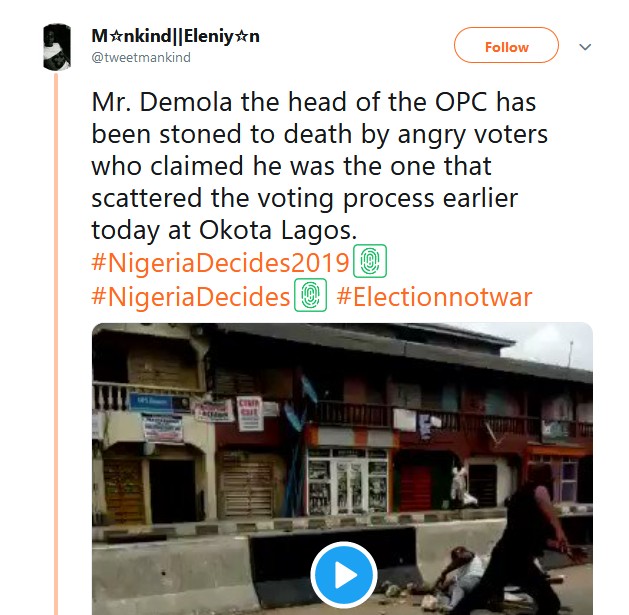Click fingerprint emoji before #Electionnotwar
The width and height of the screenshot is (629, 615).
click(x=311, y=297)
